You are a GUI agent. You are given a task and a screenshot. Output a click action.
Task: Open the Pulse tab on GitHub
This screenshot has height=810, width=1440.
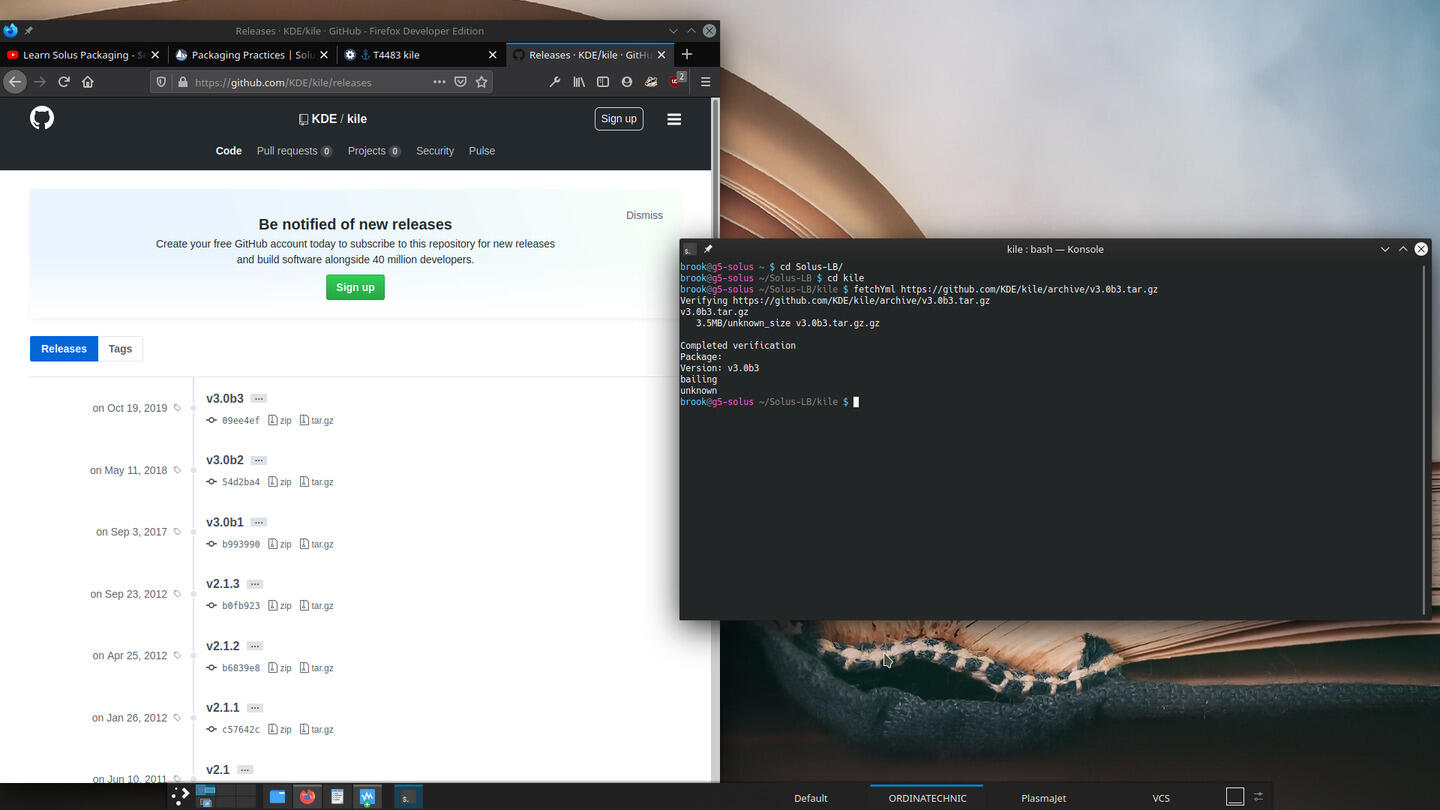pyautogui.click(x=482, y=151)
